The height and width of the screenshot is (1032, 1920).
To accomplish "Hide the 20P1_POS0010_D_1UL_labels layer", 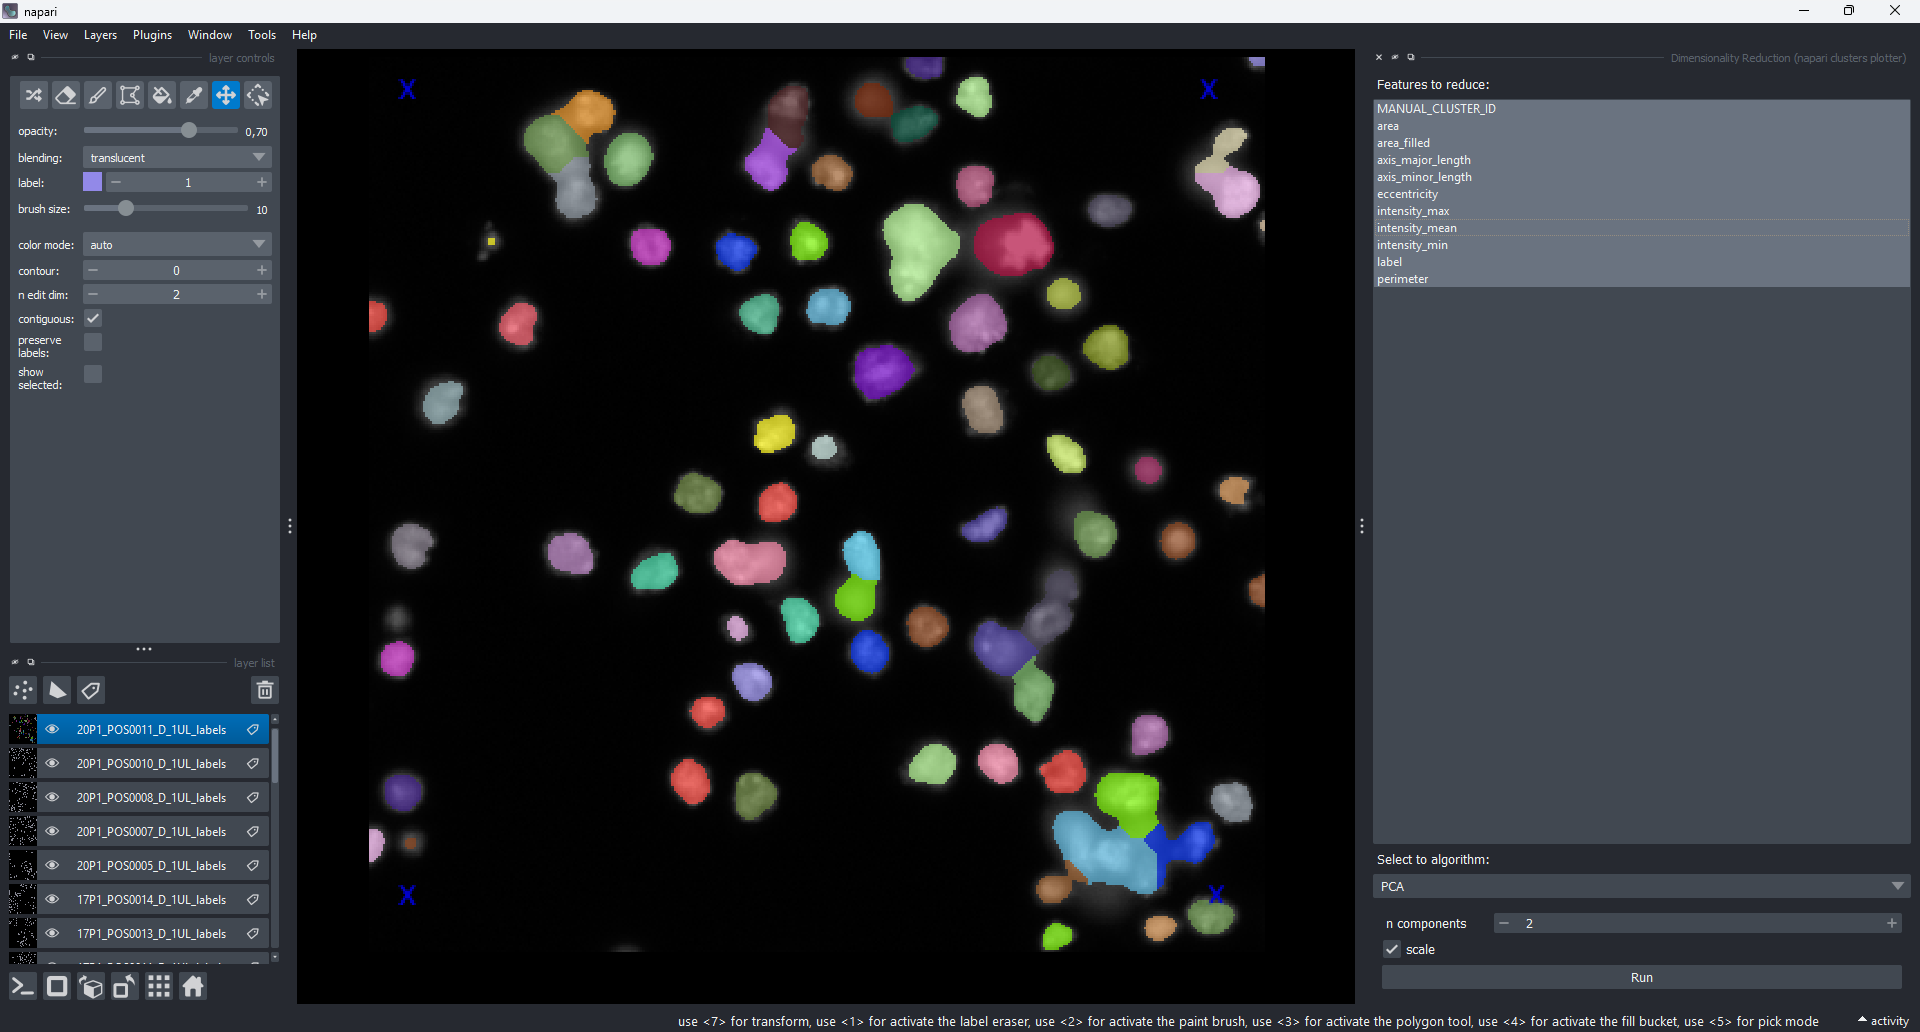I will click(52, 764).
